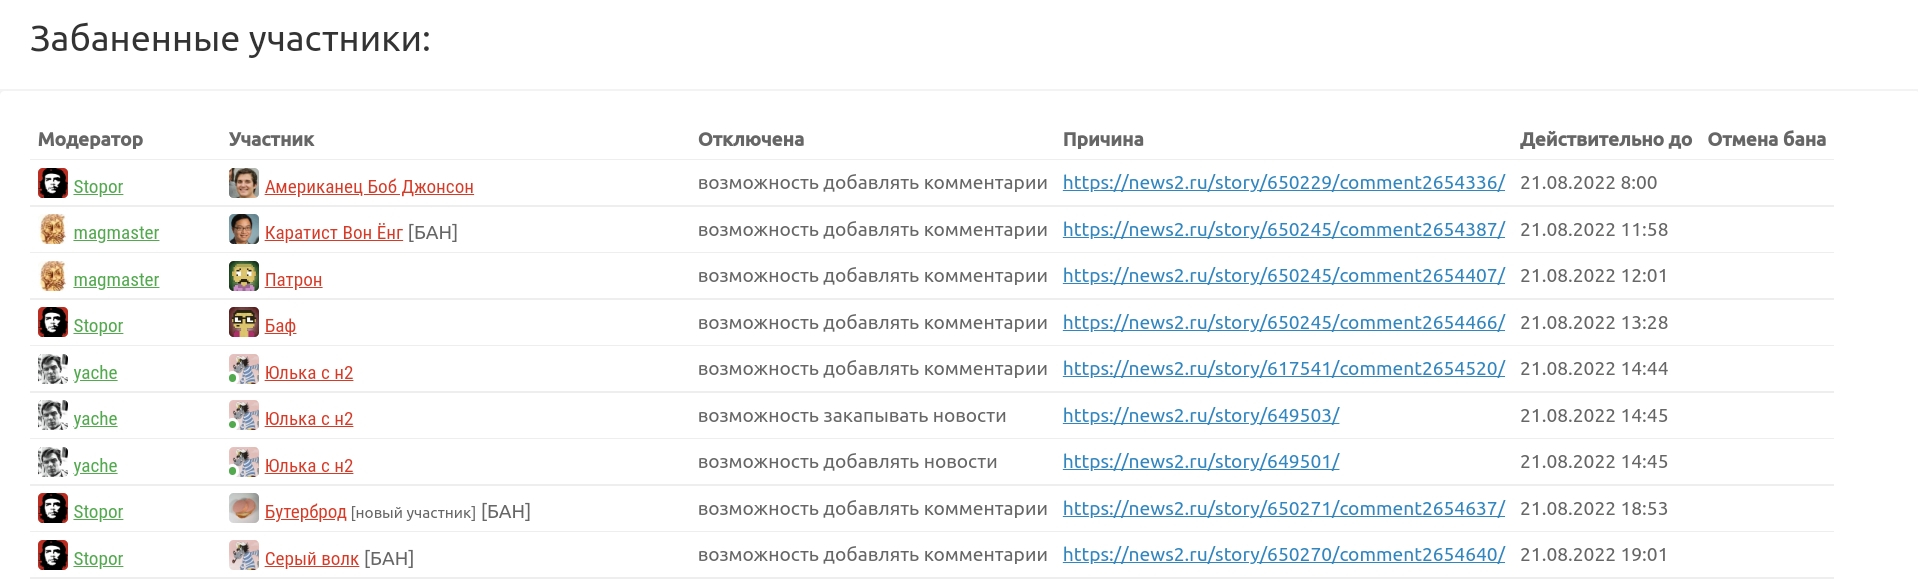The width and height of the screenshot is (1918, 586).
Task: Click avatar of Бутерброд participant
Action: click(x=244, y=508)
